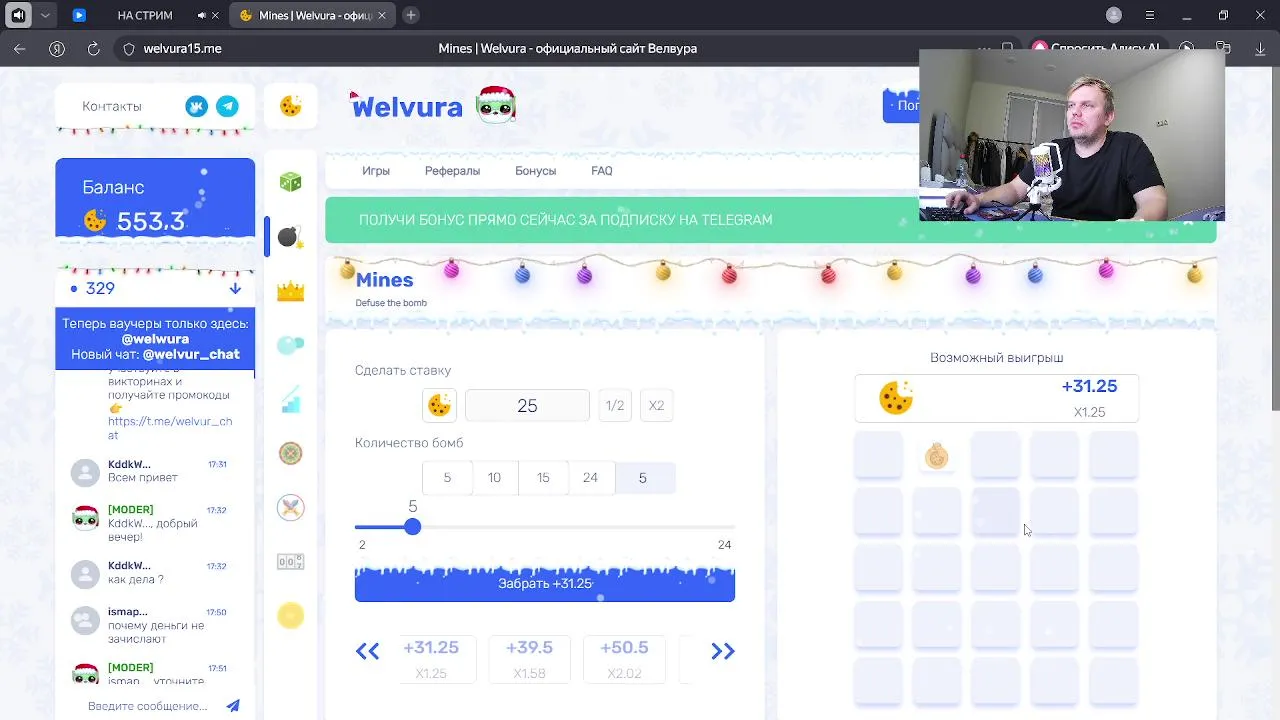
Task: Click the Спросить Алису AI button
Action: pyautogui.click(x=1095, y=48)
